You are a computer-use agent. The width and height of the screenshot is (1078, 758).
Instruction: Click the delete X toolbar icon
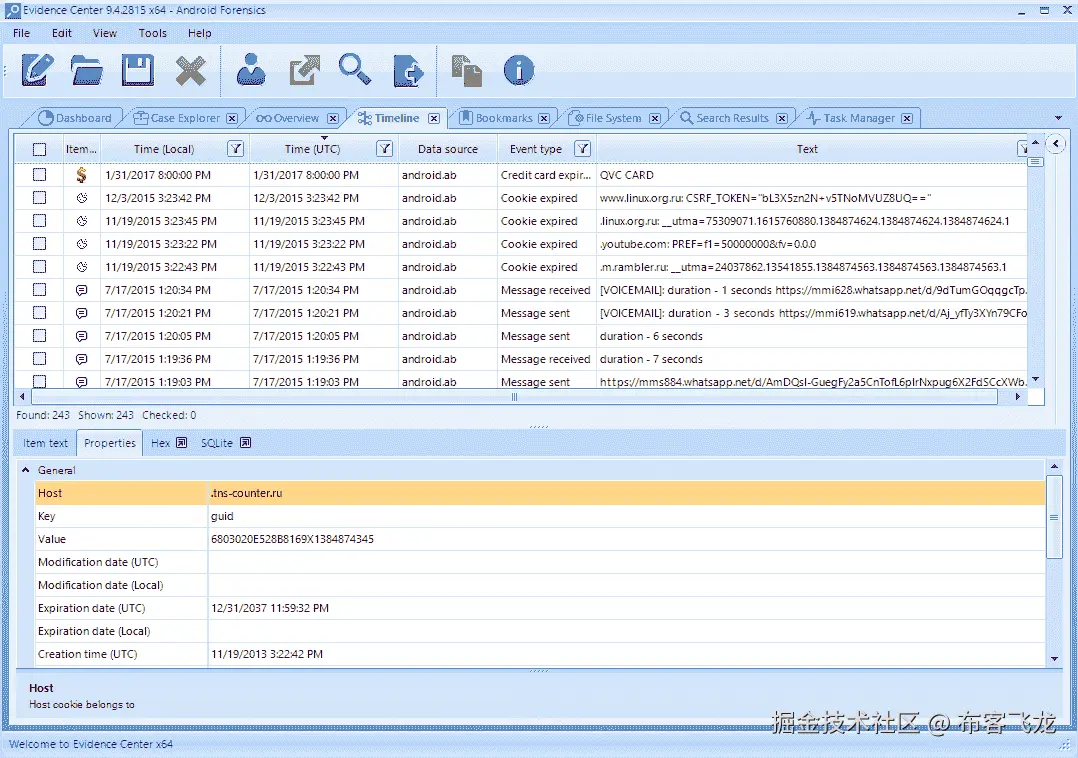pyautogui.click(x=190, y=70)
